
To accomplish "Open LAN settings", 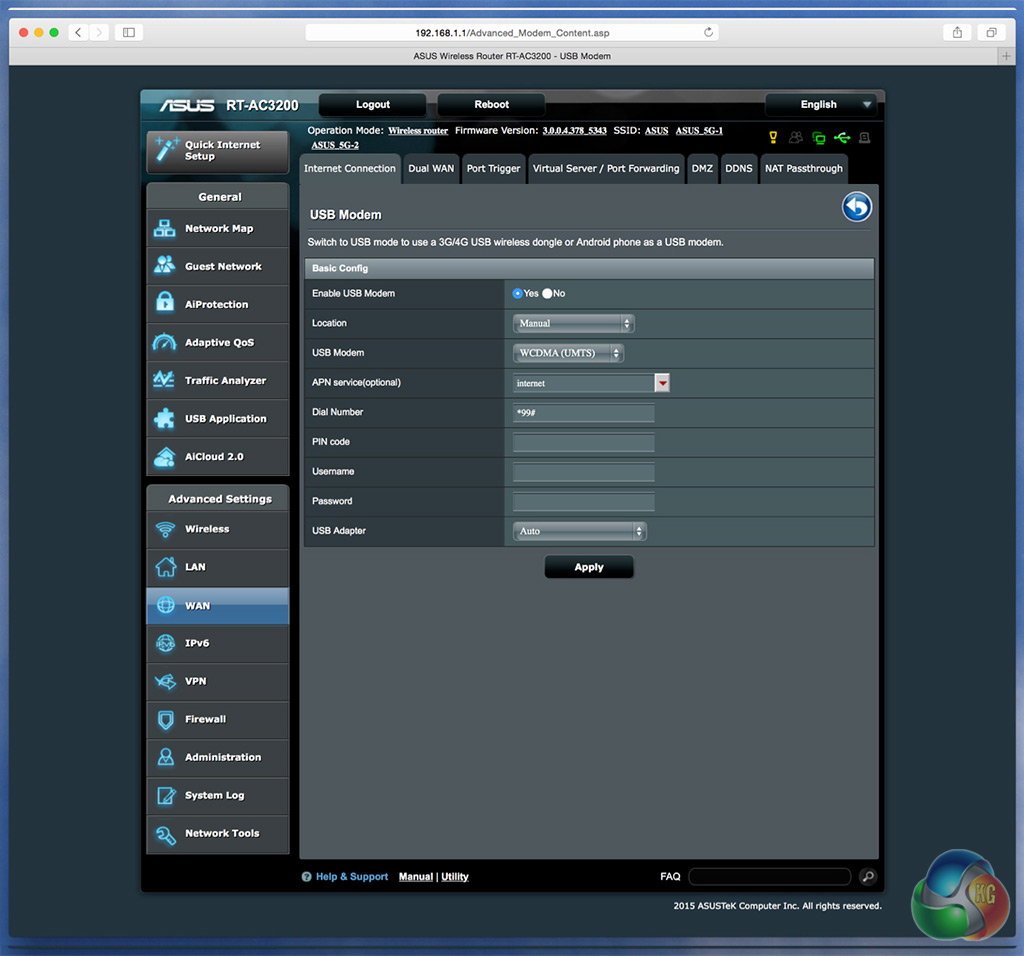I will tap(217, 567).
